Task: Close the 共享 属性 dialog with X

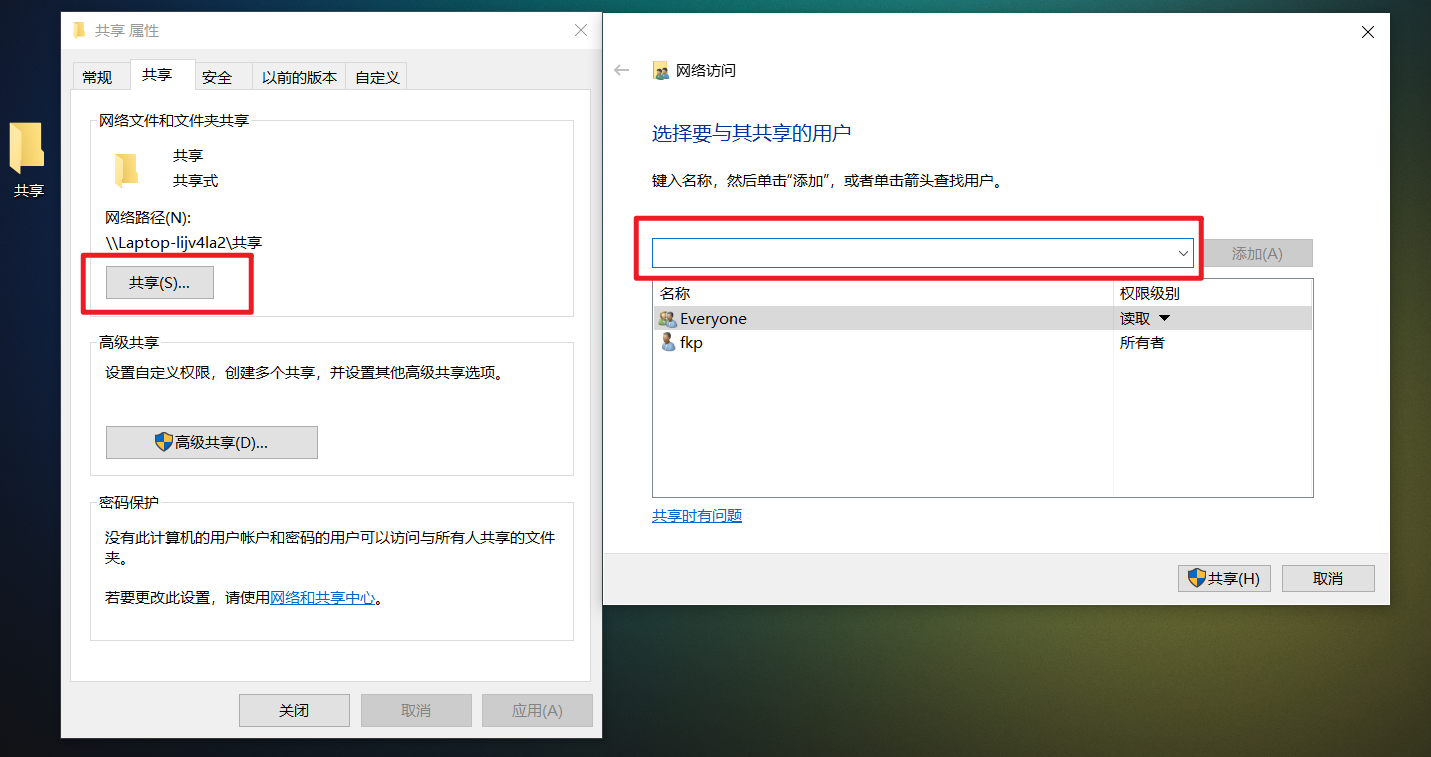Action: [580, 31]
